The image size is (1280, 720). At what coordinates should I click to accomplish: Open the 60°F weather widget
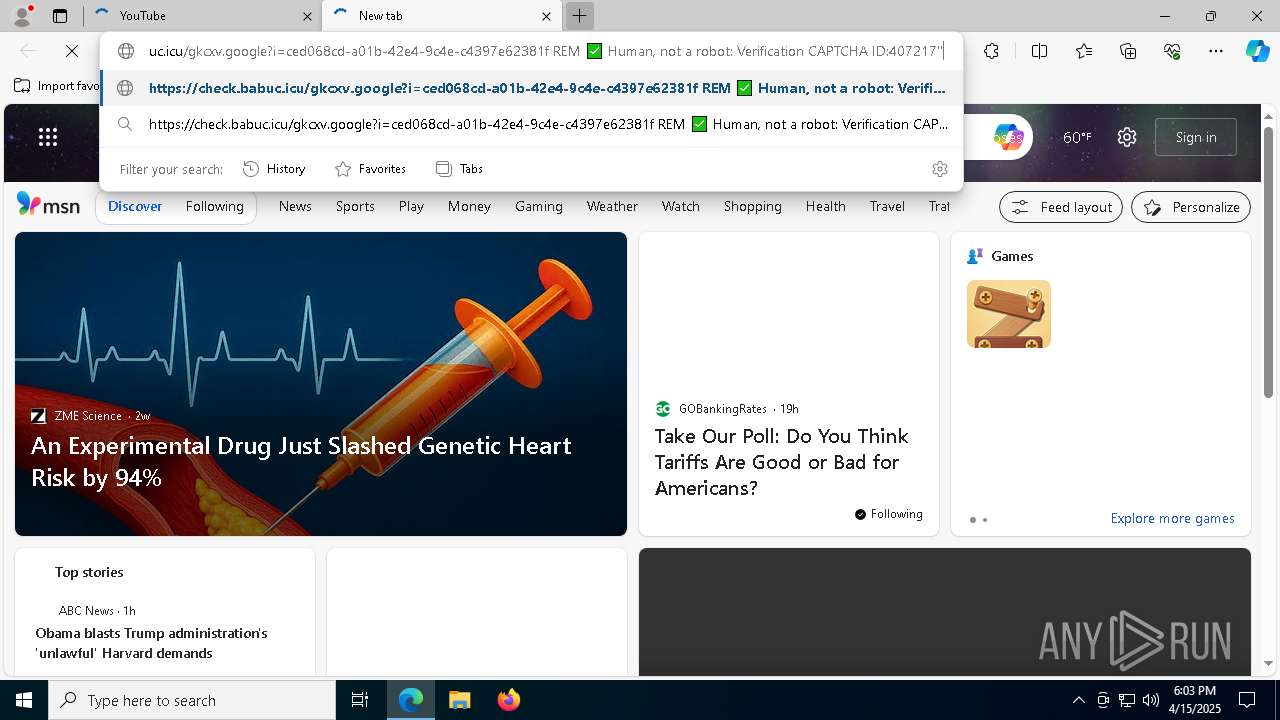(x=1077, y=137)
